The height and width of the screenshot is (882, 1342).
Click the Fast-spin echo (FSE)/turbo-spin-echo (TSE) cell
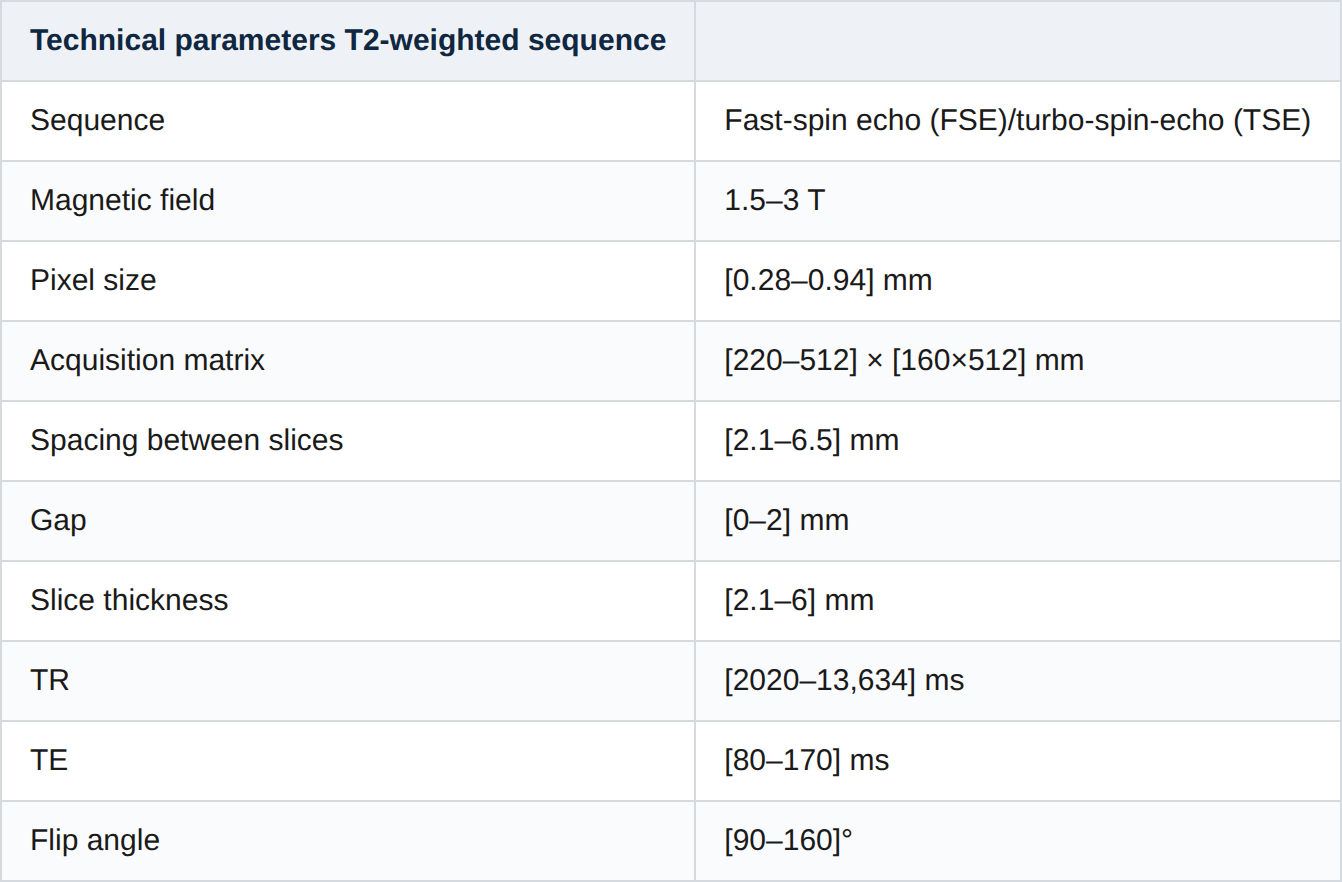click(1017, 120)
